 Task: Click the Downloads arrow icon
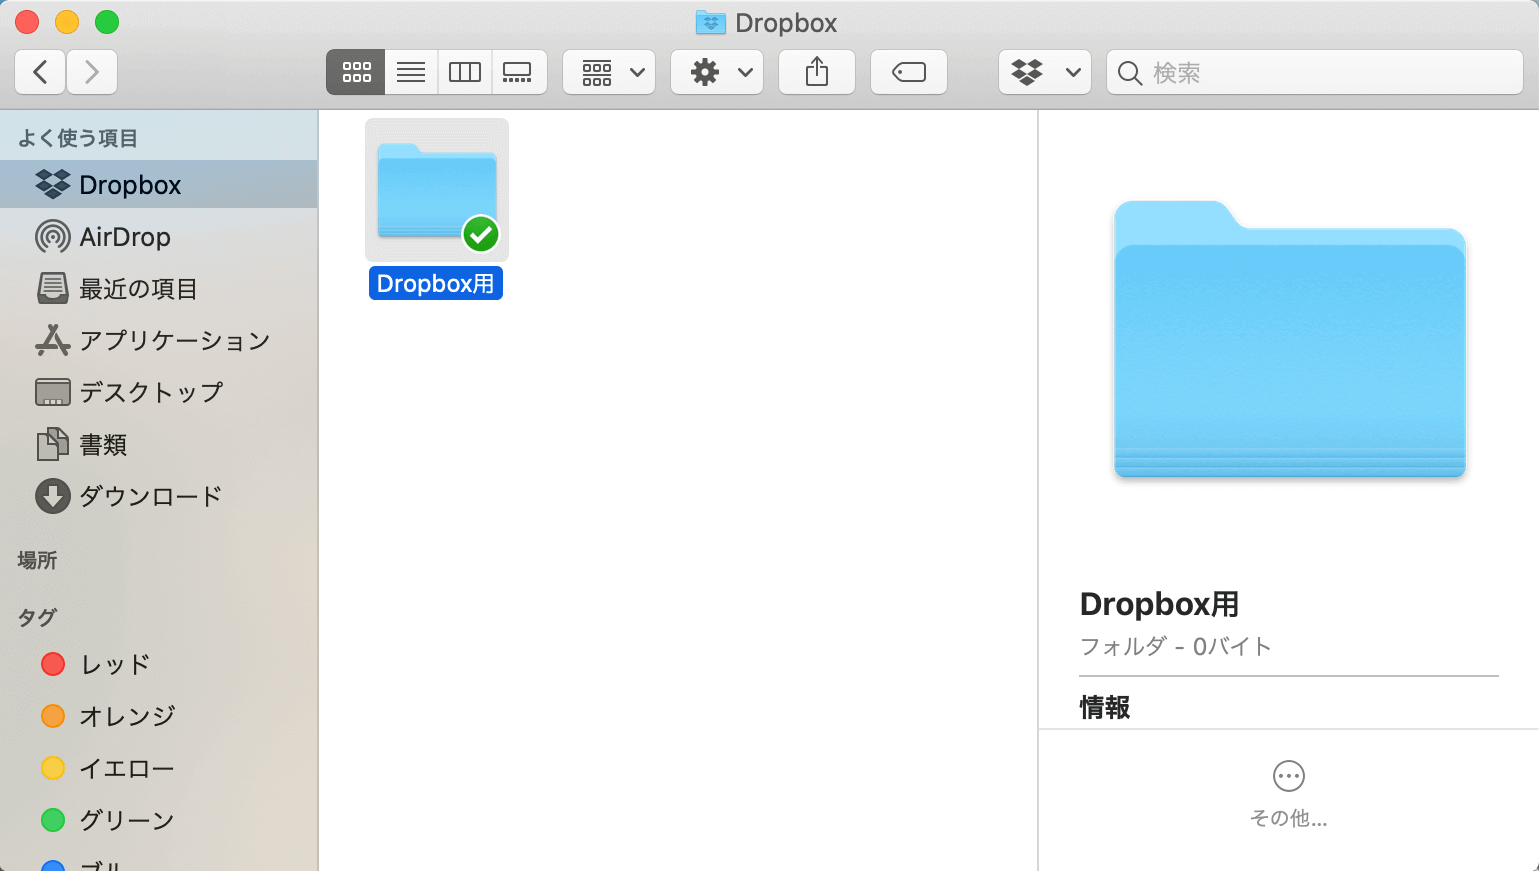(x=53, y=496)
